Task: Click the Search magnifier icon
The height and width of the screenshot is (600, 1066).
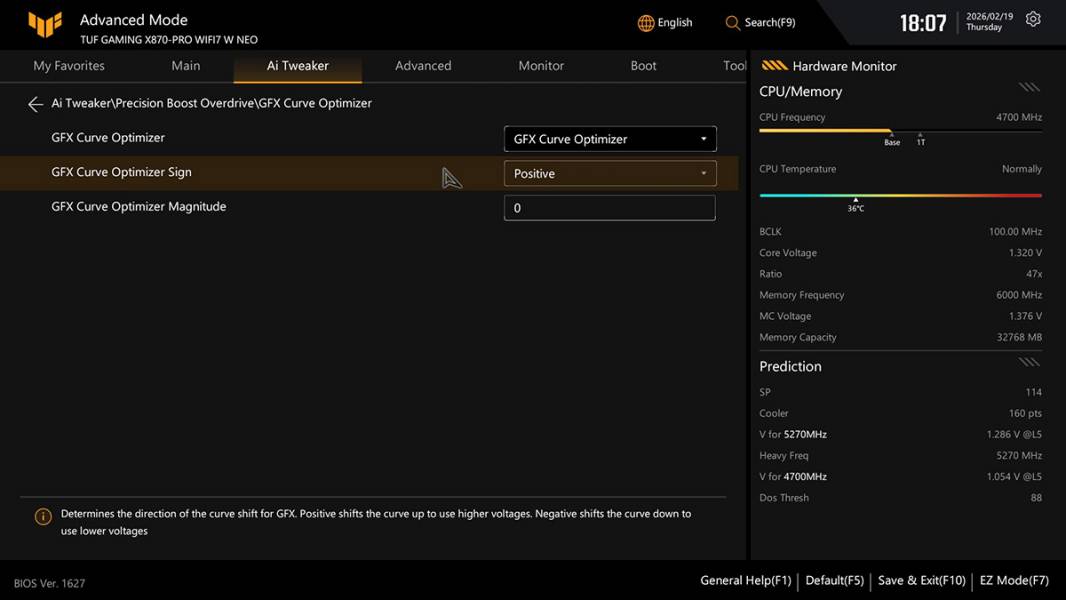Action: [x=733, y=23]
